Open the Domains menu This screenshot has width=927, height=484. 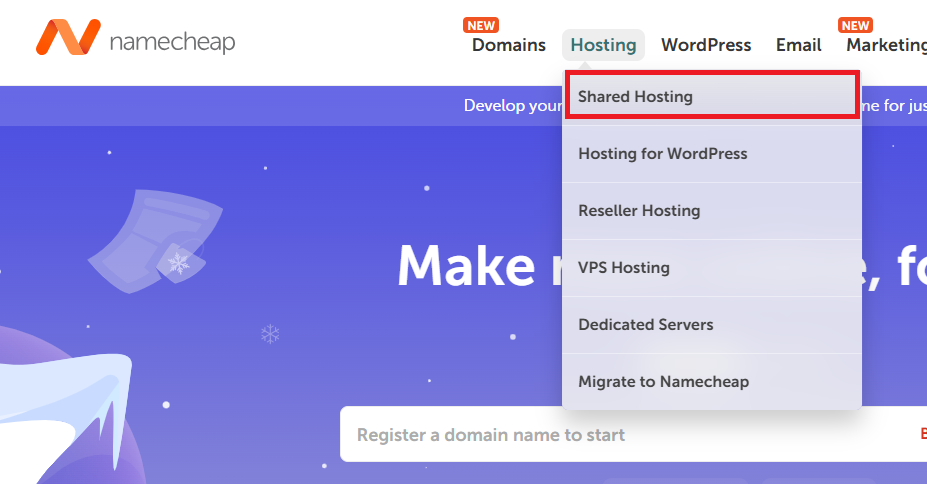click(x=508, y=45)
